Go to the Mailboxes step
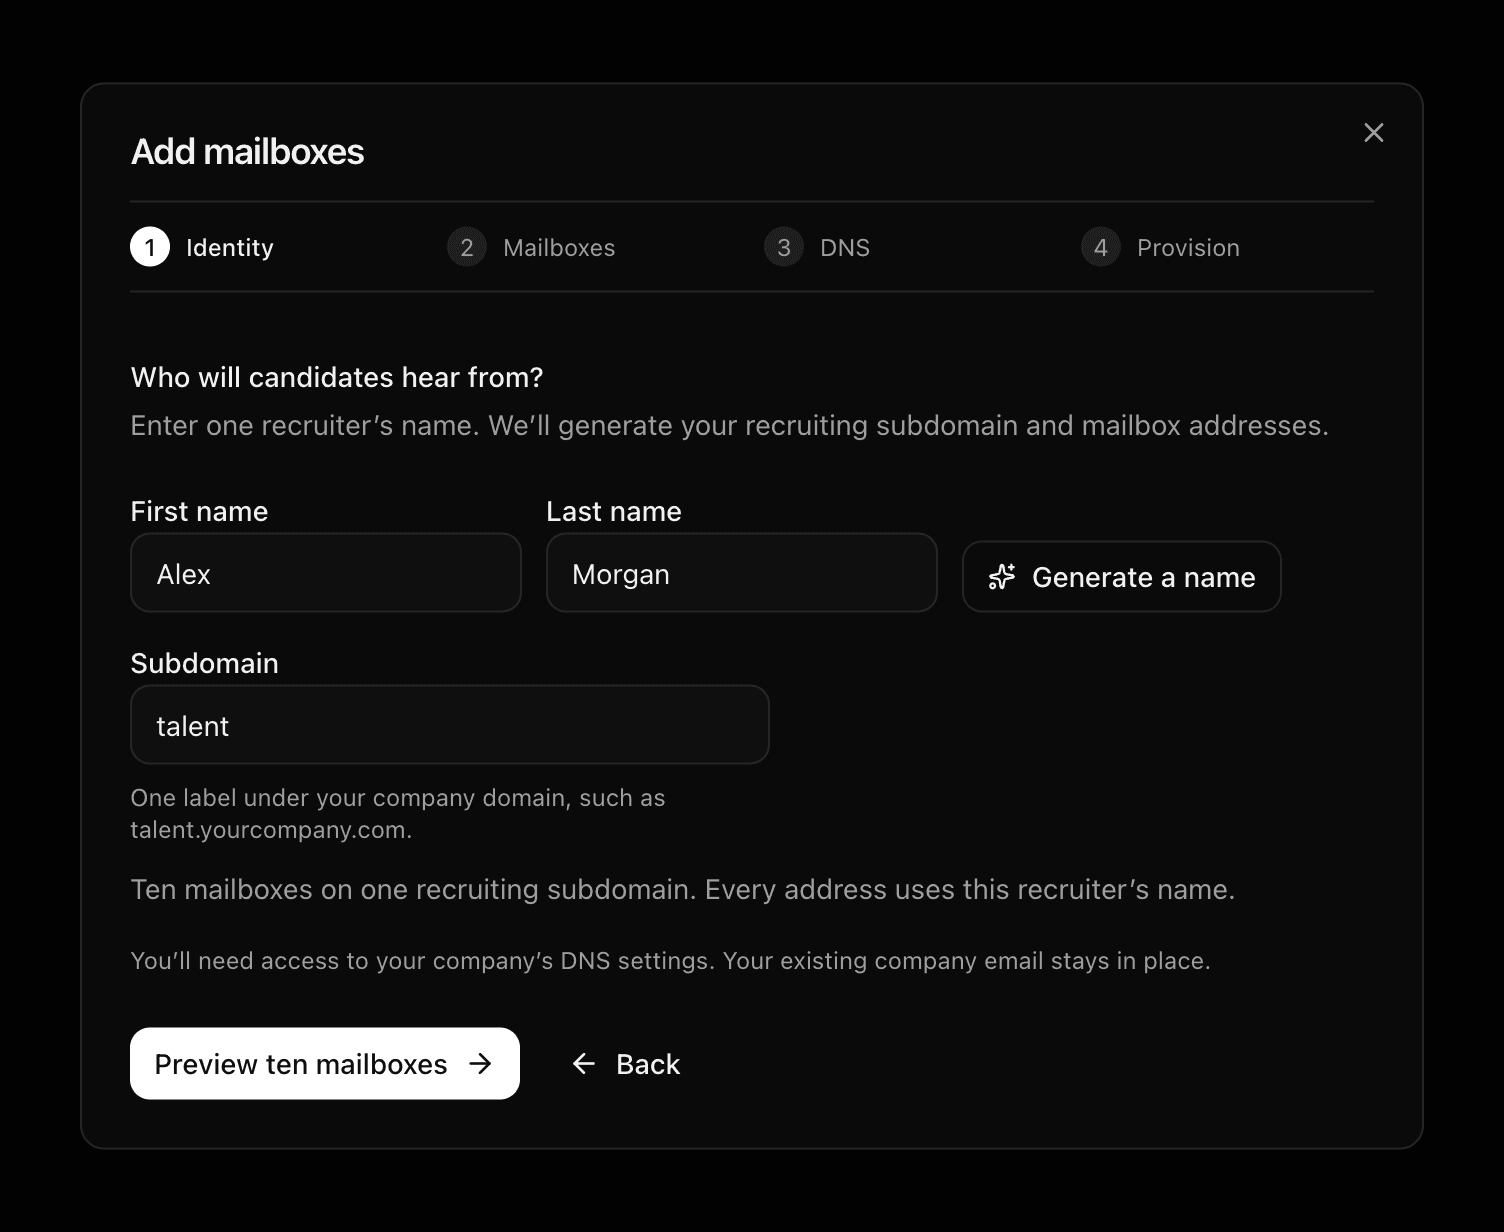The image size is (1504, 1232). tap(531, 247)
